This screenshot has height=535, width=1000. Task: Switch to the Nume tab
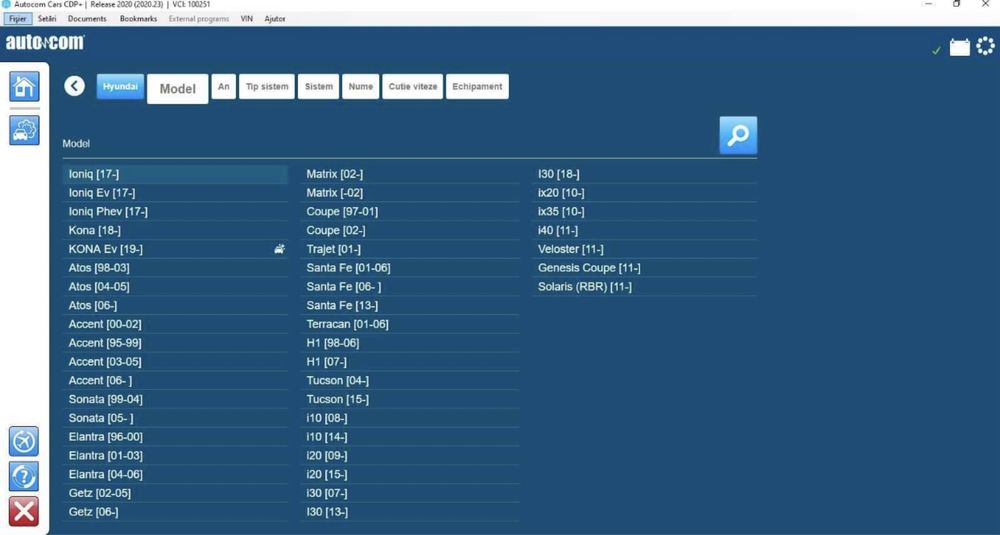[x=360, y=86]
